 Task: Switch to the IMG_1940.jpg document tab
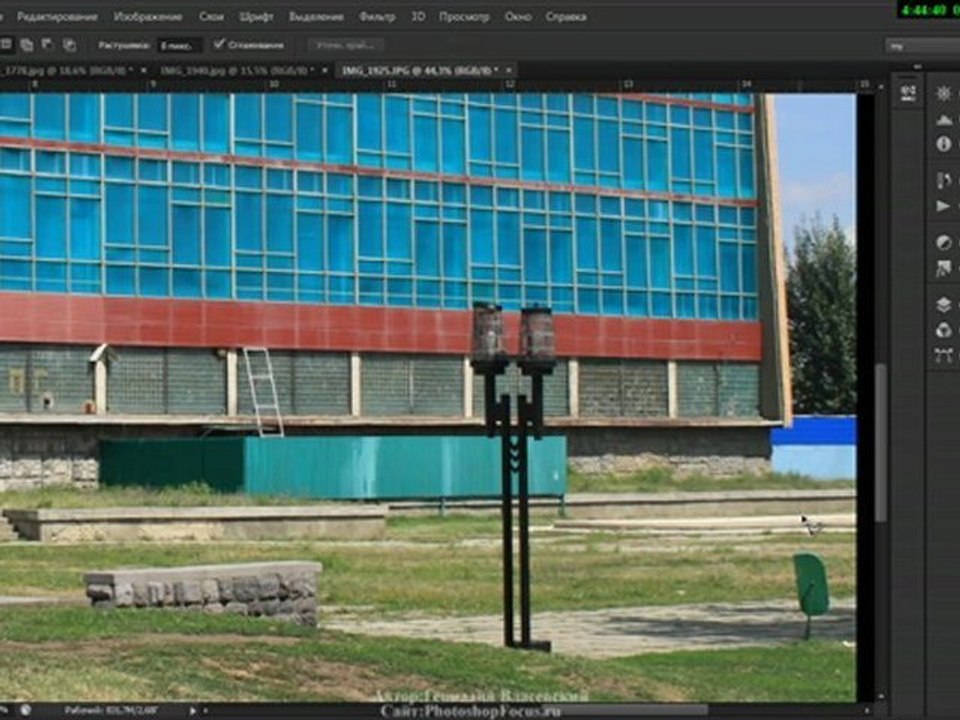tap(237, 70)
